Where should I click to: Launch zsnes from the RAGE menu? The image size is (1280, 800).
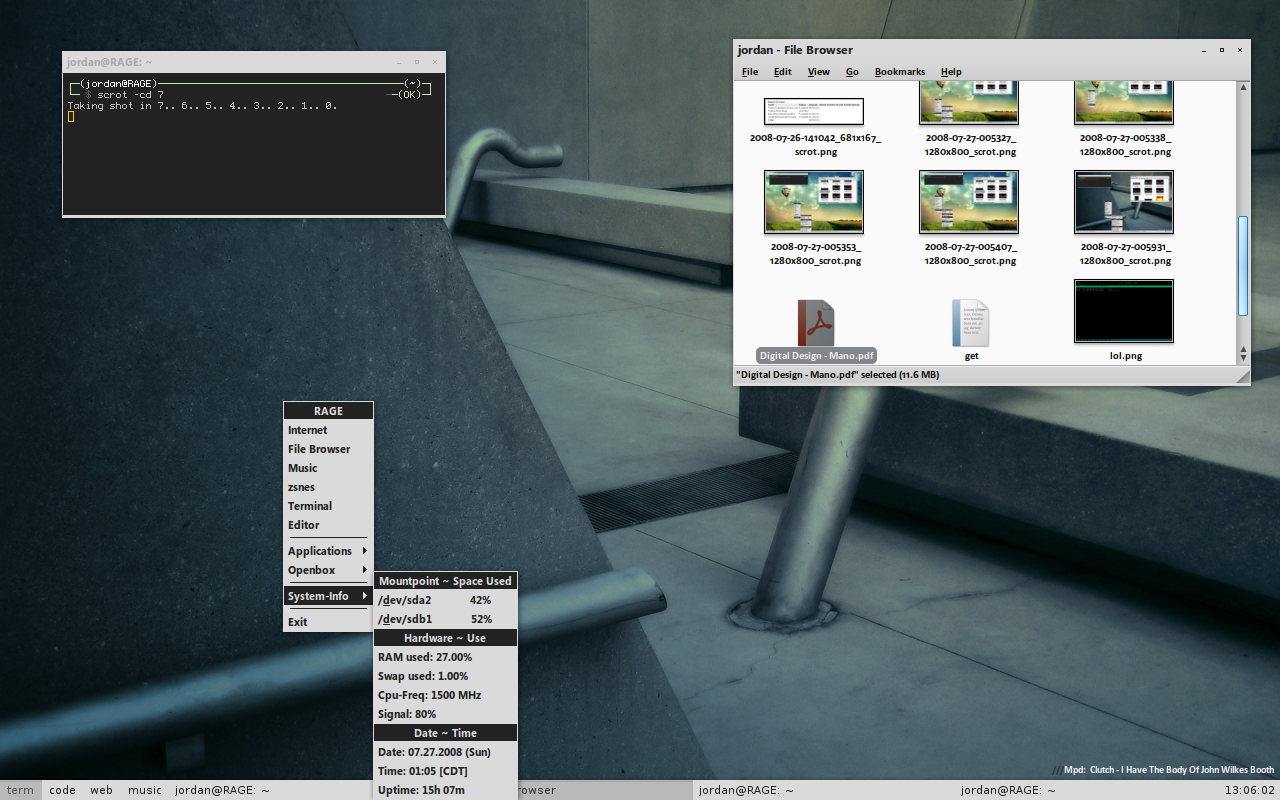(x=328, y=487)
